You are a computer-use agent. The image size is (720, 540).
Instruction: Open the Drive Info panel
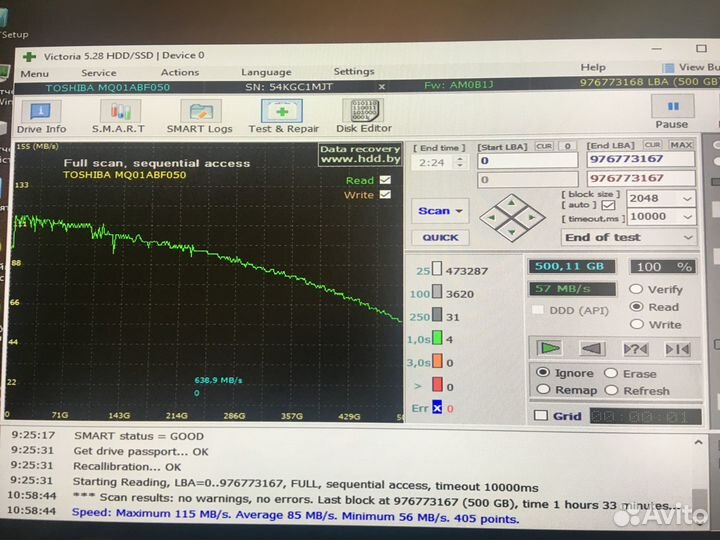pyautogui.click(x=41, y=115)
